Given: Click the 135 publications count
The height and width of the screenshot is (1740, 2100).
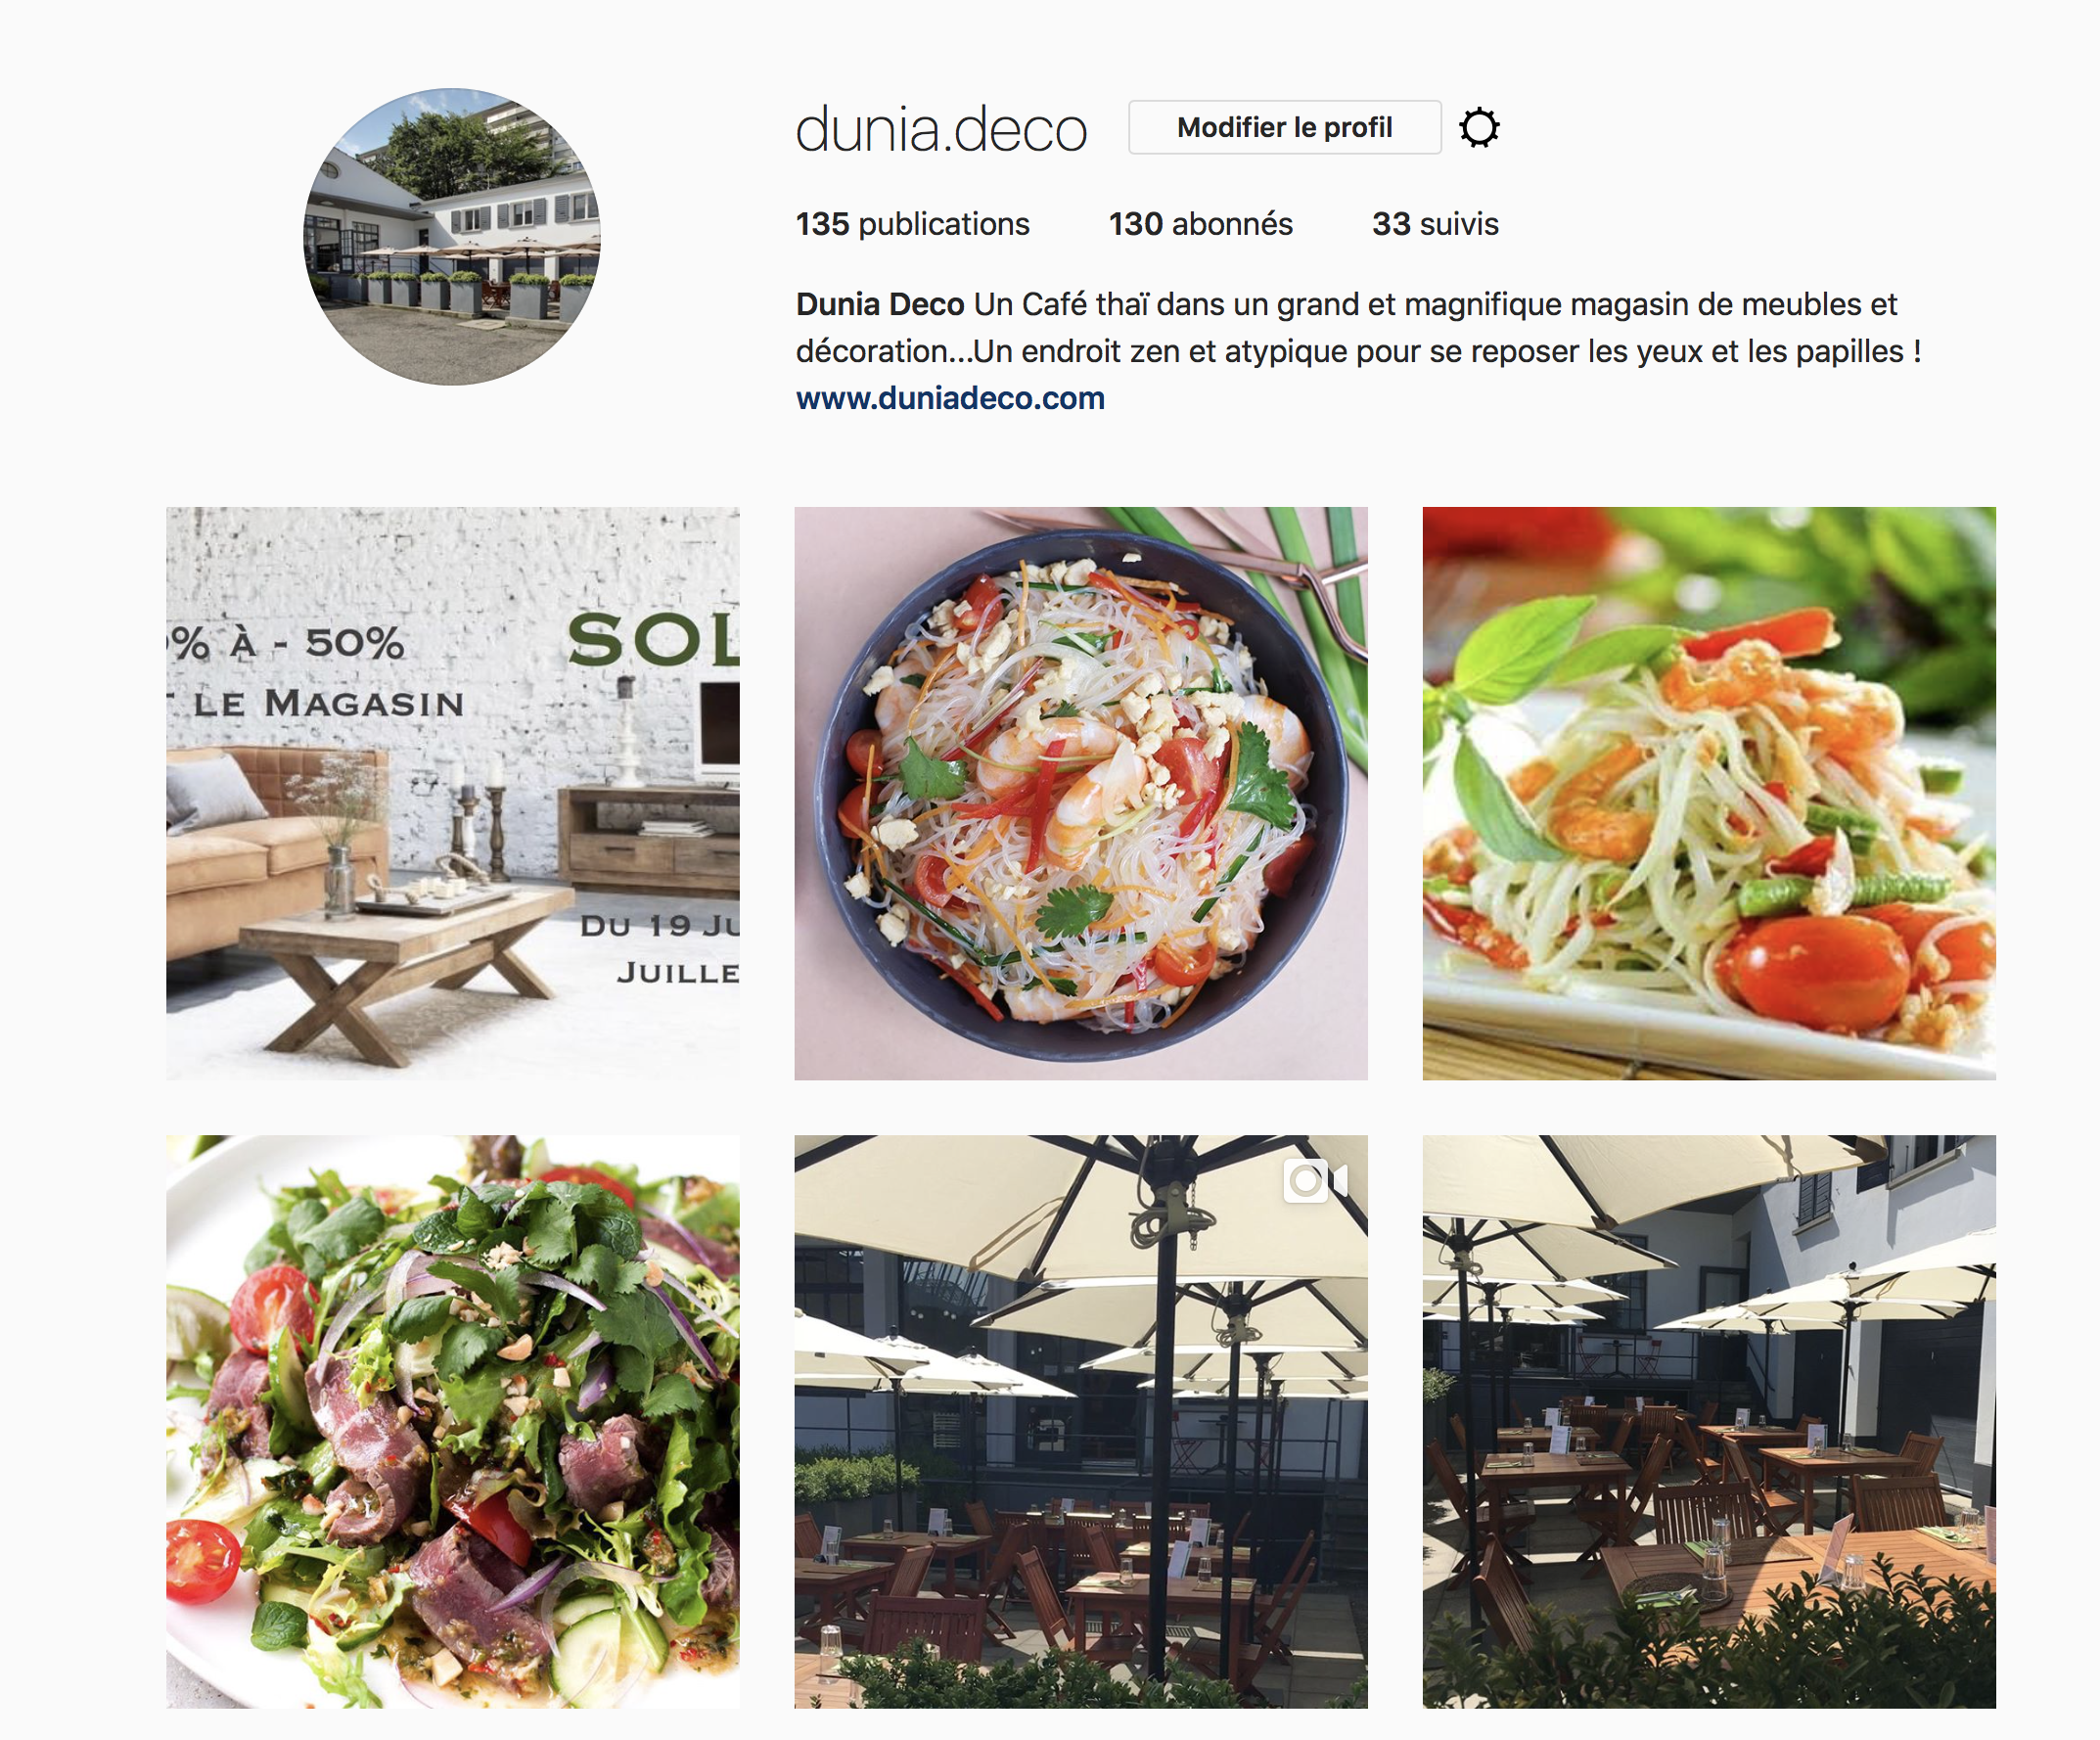Looking at the screenshot, I should click(x=912, y=224).
